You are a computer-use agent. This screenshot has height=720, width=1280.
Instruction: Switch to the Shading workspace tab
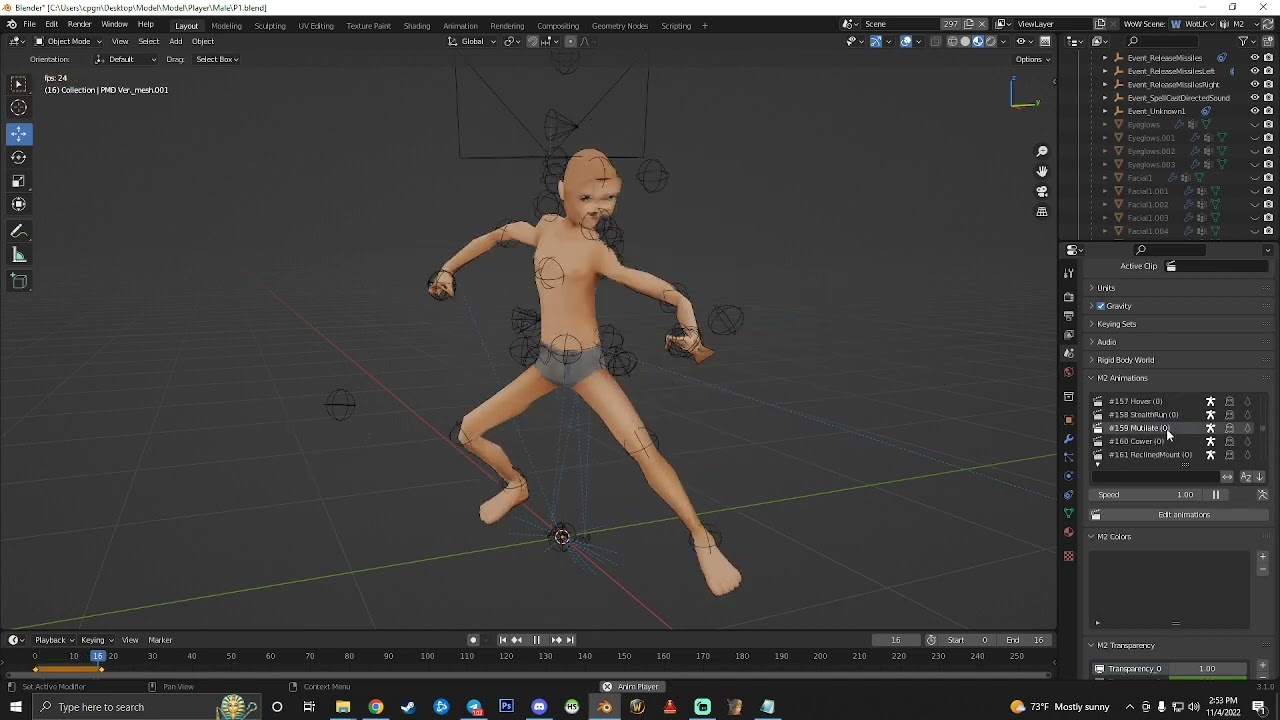tap(417, 25)
